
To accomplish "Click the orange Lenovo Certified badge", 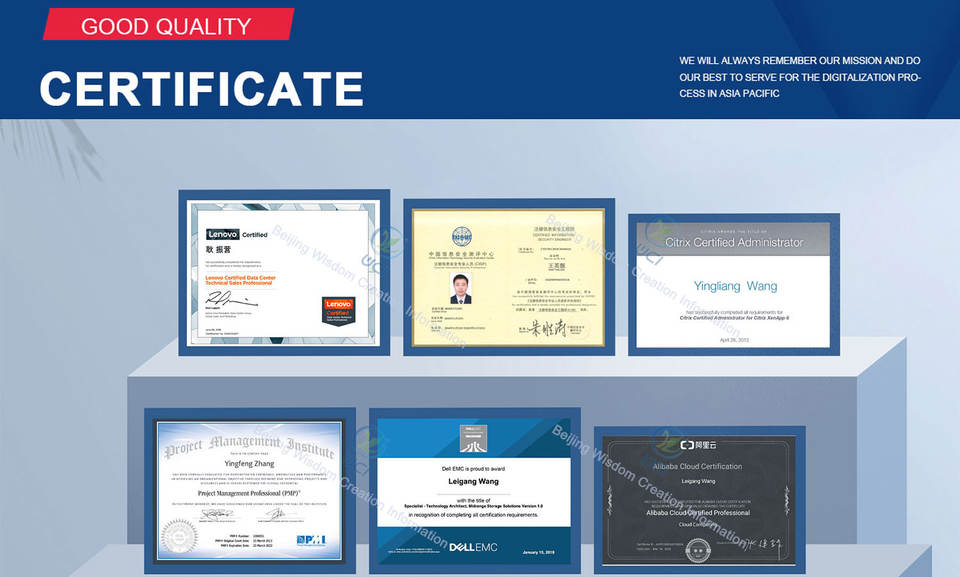I will point(339,311).
